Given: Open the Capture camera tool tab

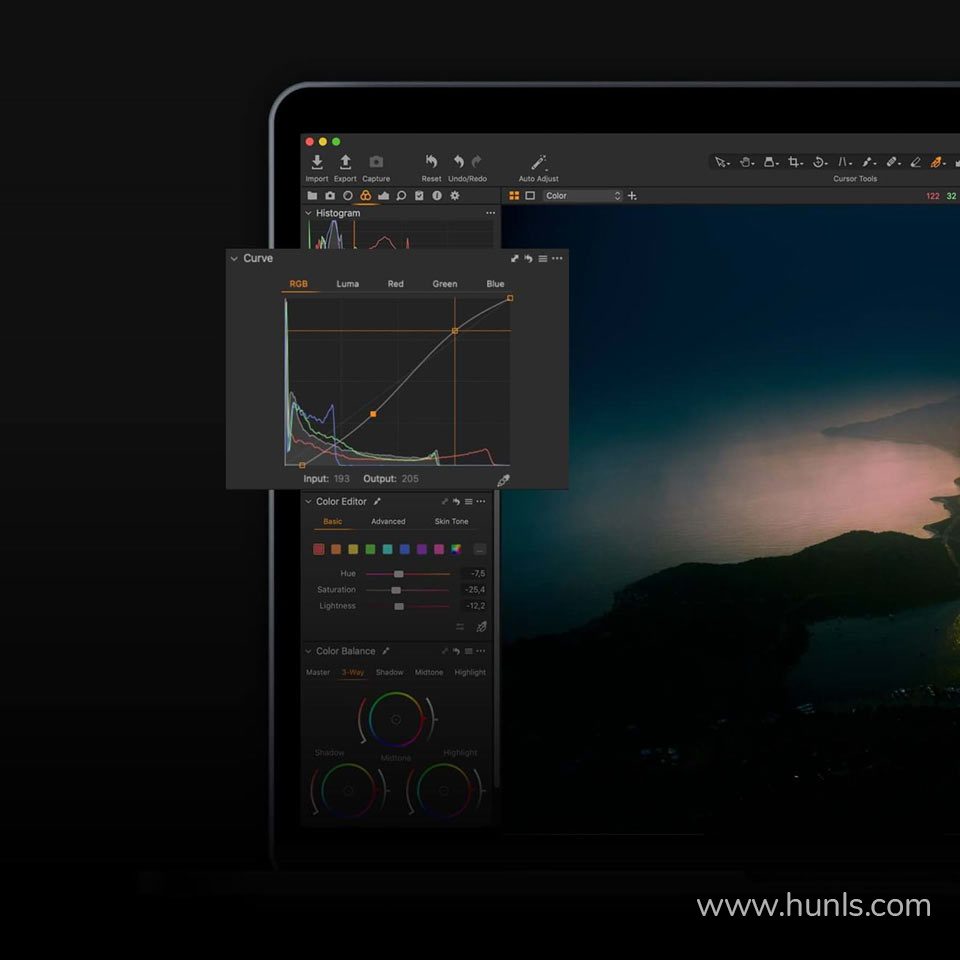Looking at the screenshot, I should 330,196.
